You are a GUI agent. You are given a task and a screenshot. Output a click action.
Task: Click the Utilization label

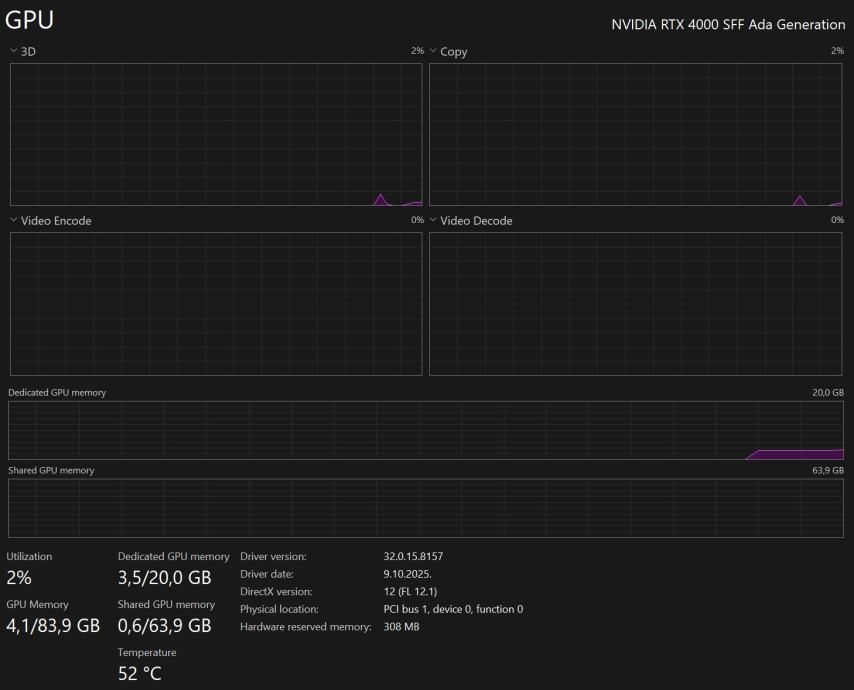tap(29, 557)
